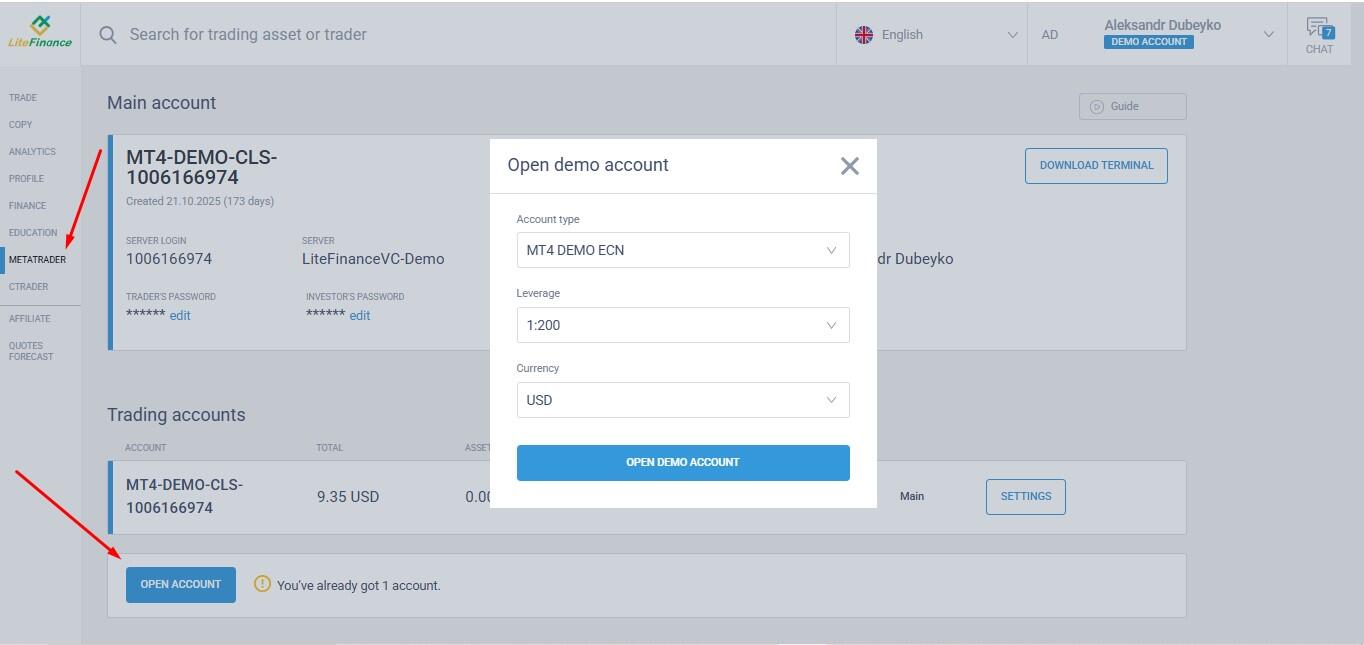Click the Main label in account row
The height and width of the screenshot is (645, 1364).
(x=912, y=496)
